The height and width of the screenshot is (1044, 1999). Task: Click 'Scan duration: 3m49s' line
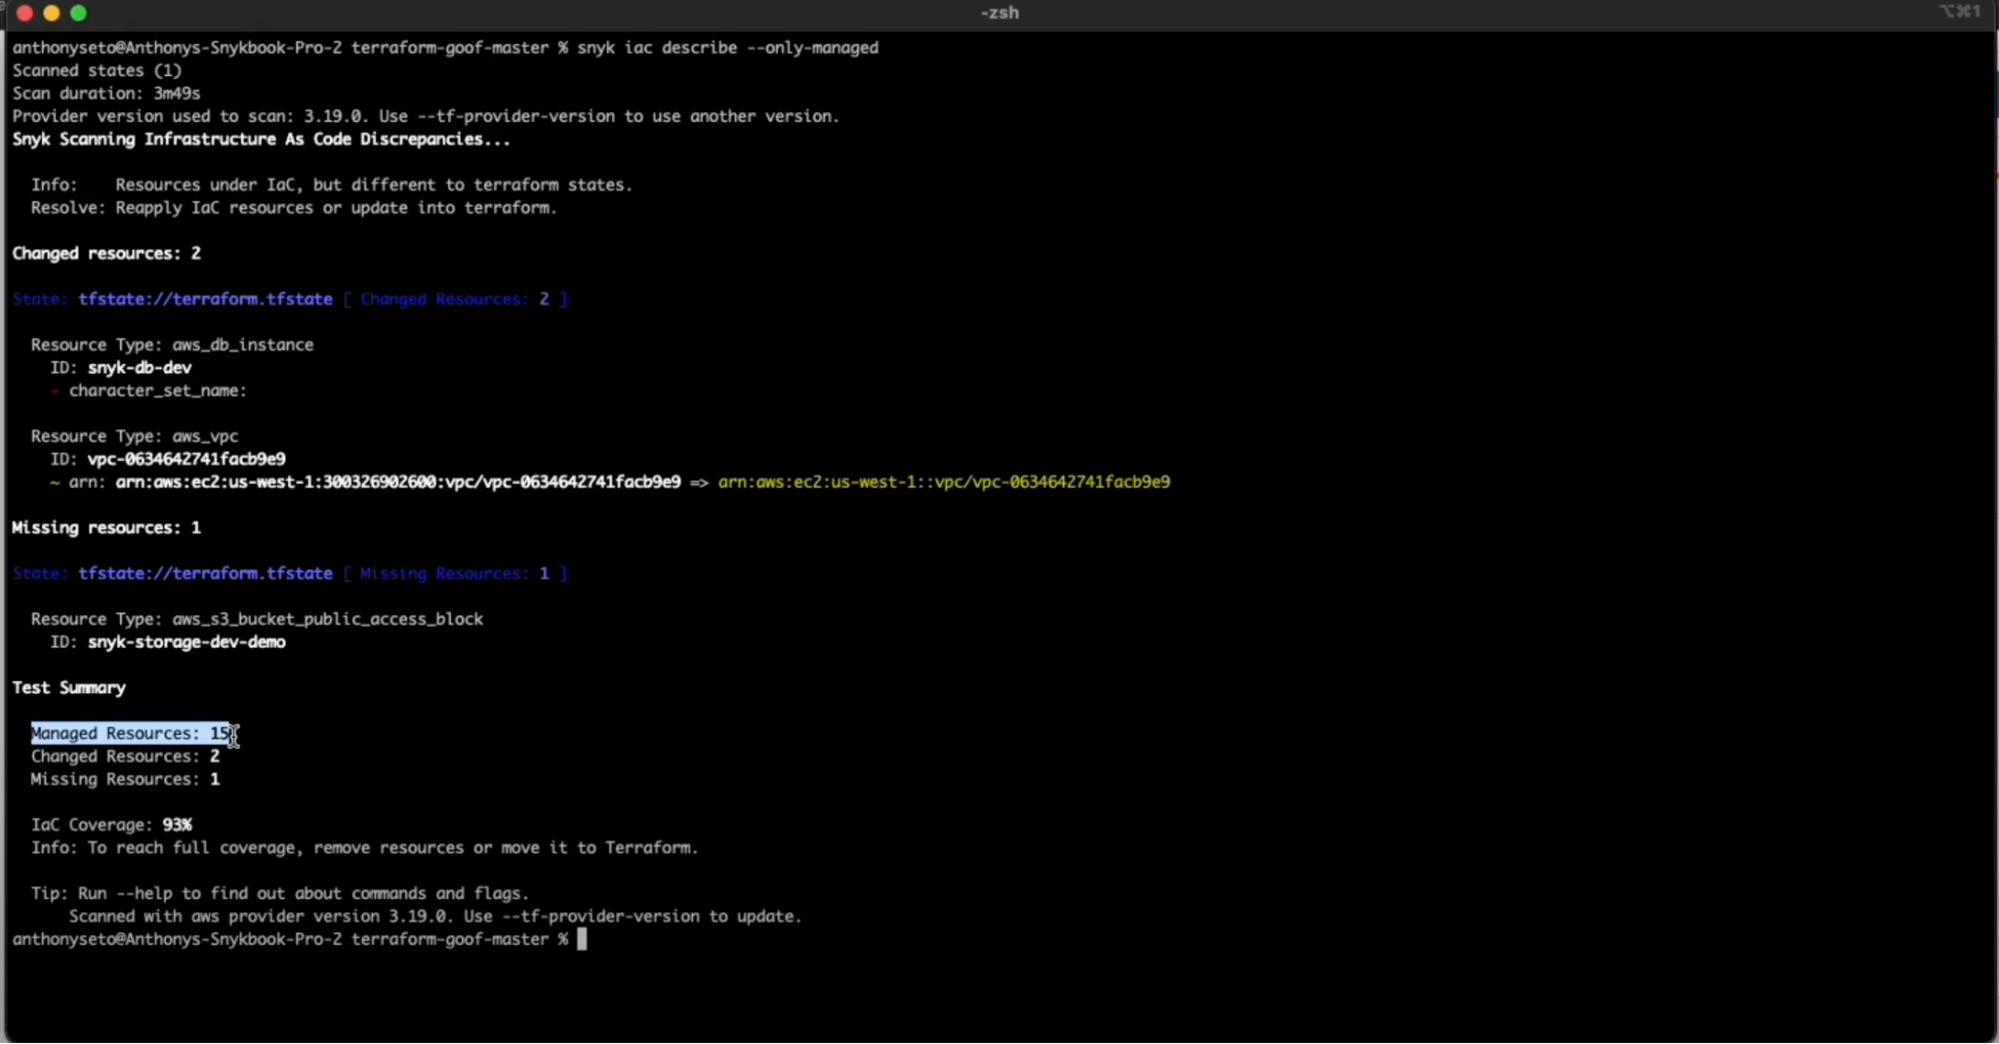click(106, 94)
